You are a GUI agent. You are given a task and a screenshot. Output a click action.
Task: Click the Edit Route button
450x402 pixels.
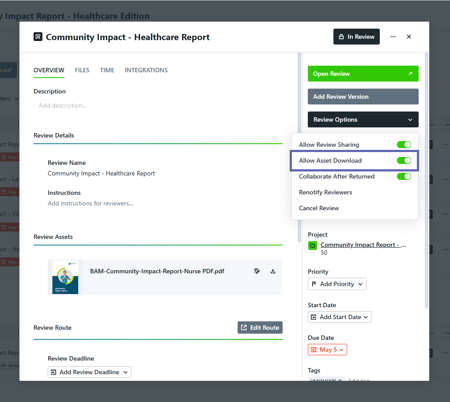click(x=260, y=327)
